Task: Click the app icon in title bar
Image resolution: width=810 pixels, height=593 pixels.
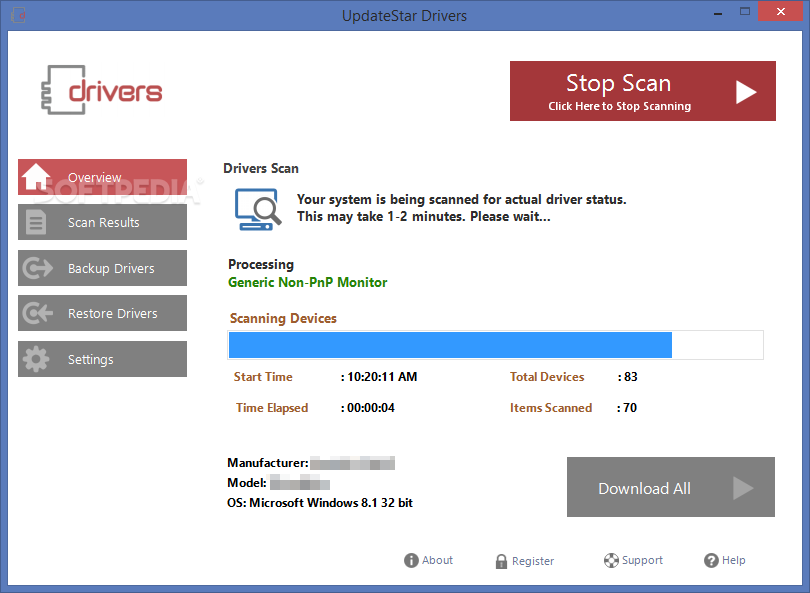Action: point(19,15)
